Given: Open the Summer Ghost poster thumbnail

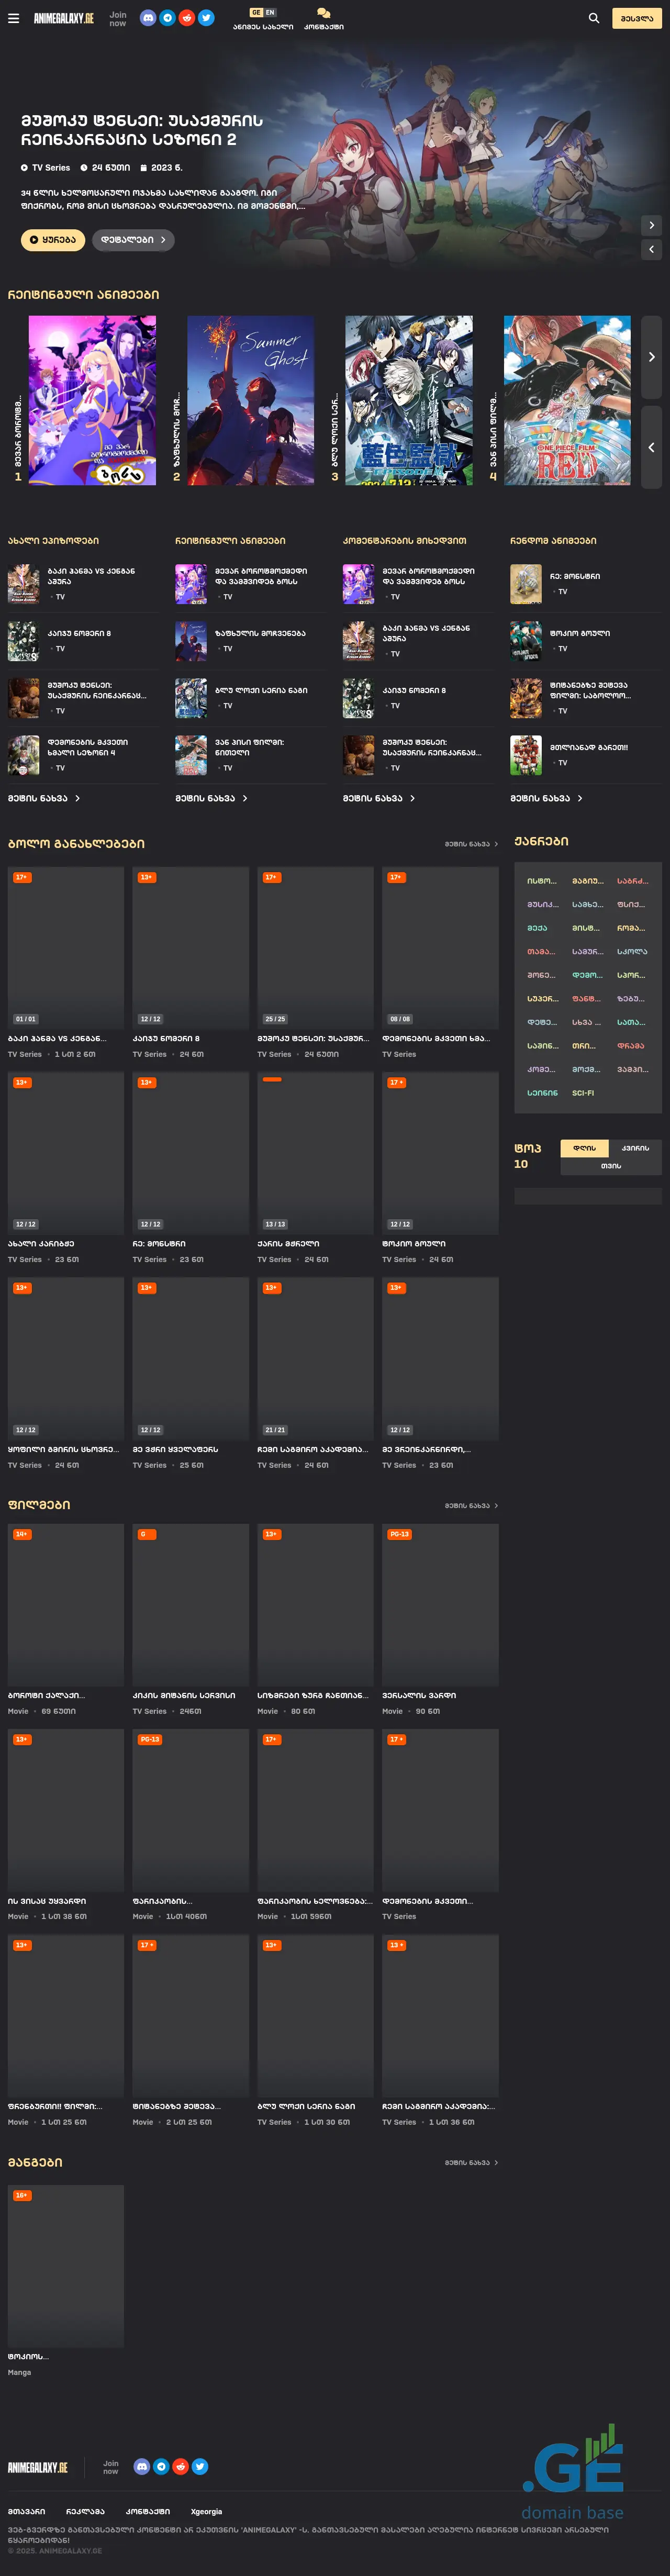Looking at the screenshot, I should [x=250, y=401].
